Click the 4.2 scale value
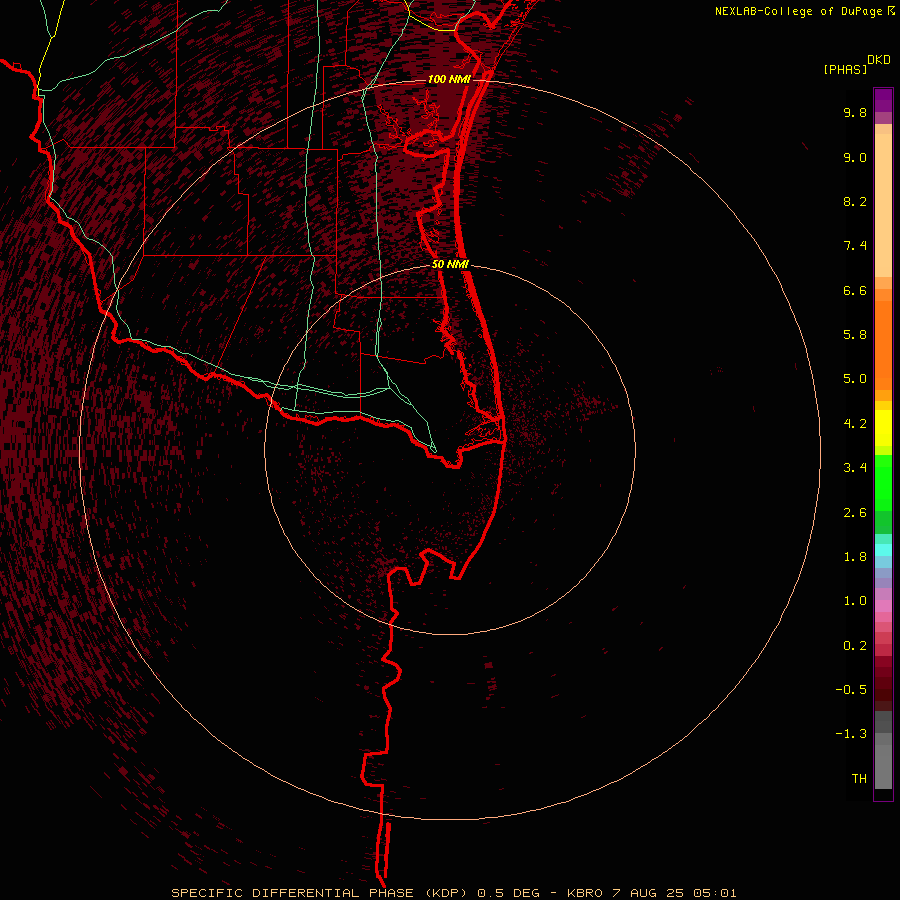Viewport: 900px width, 900px height. pyautogui.click(x=855, y=424)
